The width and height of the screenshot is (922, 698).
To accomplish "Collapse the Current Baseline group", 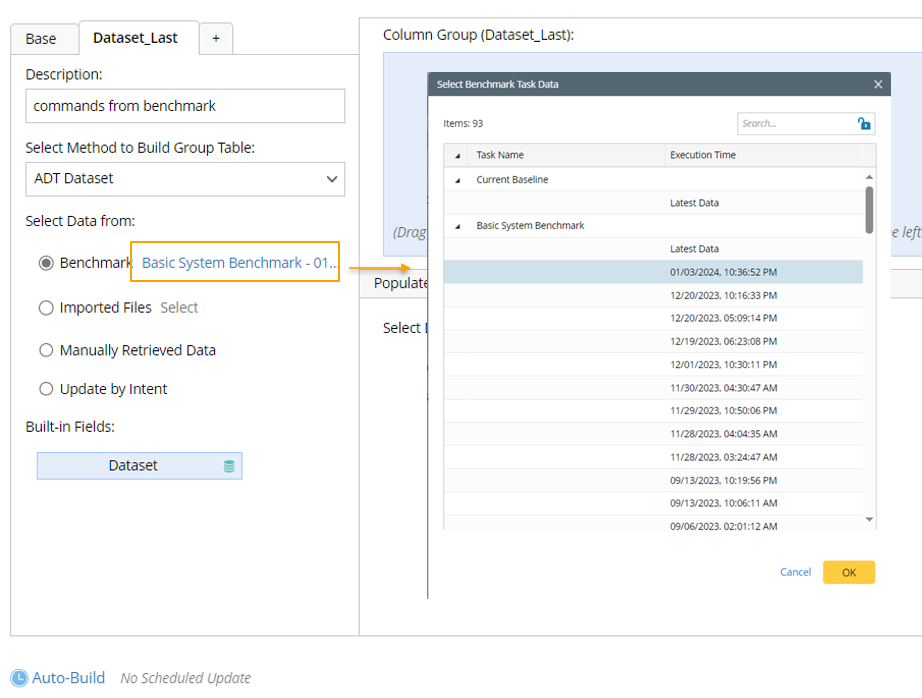I will [x=458, y=180].
